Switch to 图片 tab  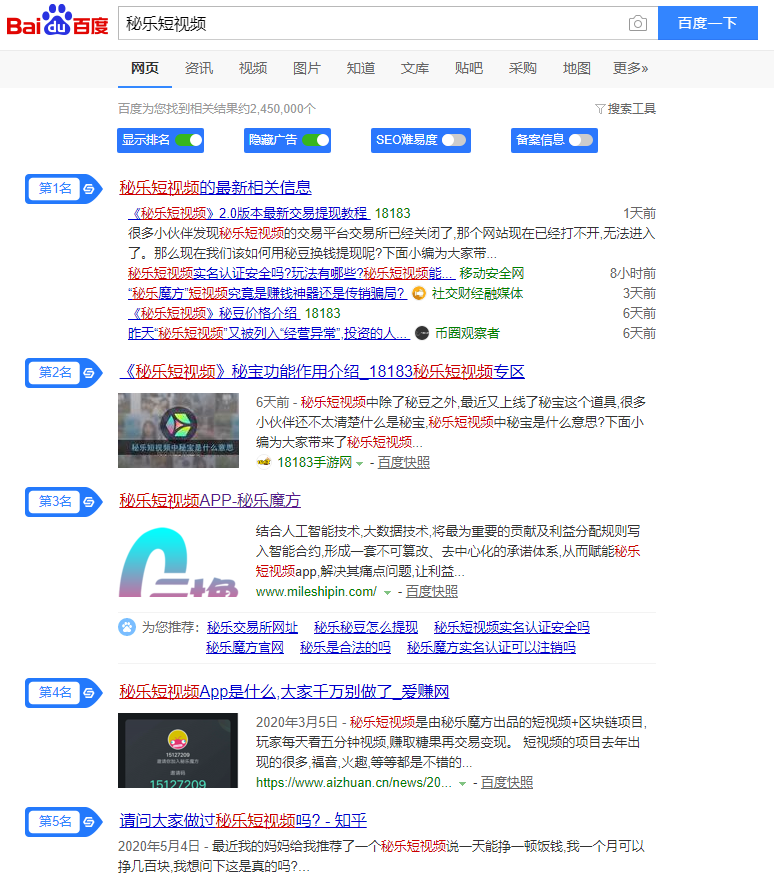click(x=307, y=69)
